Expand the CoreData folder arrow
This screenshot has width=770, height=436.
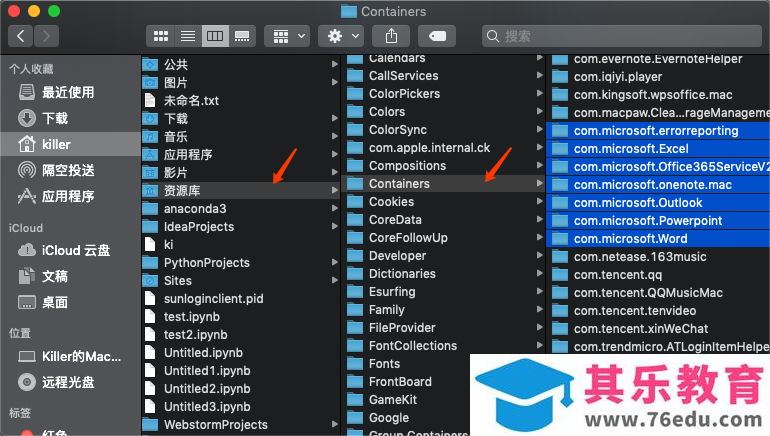(540, 219)
